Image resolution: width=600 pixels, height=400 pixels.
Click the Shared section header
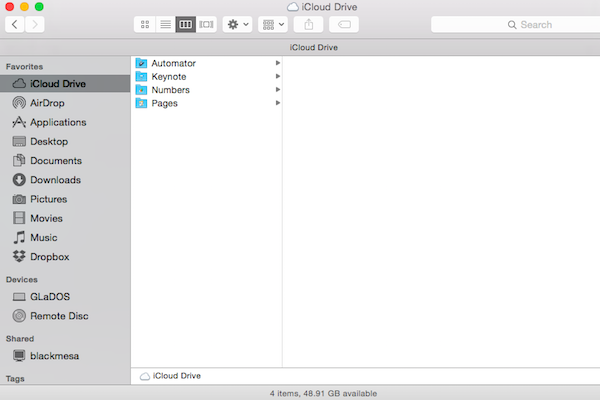click(20, 339)
